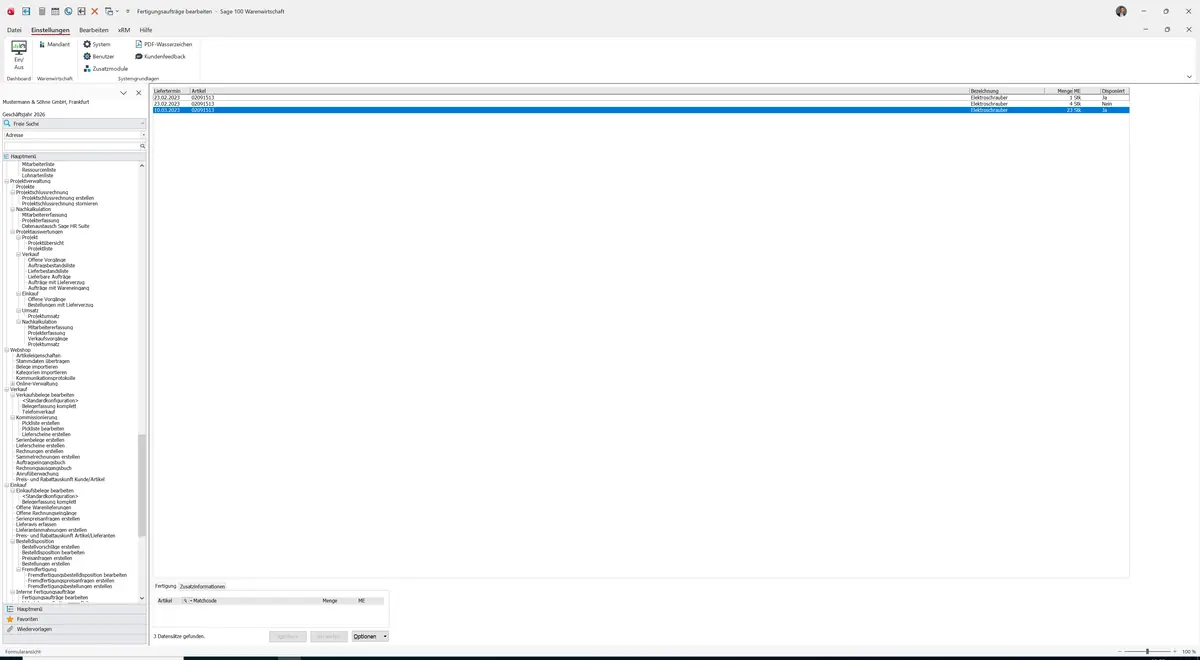Screen dimensions: 1200x660
Task: Open the Mandant settings
Action: pyautogui.click(x=54, y=45)
